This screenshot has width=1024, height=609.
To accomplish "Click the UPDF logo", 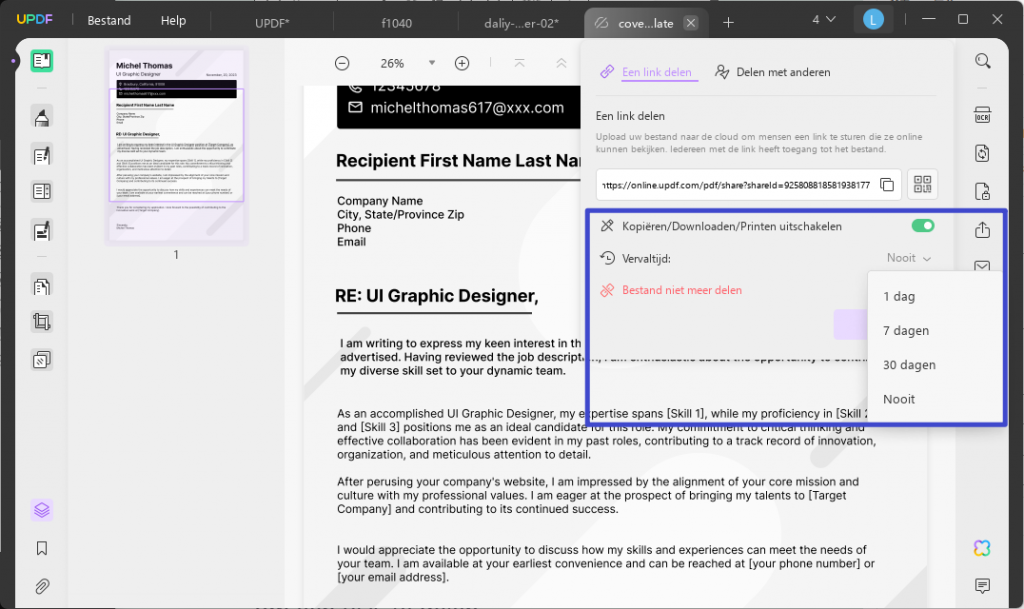I will (35, 20).
